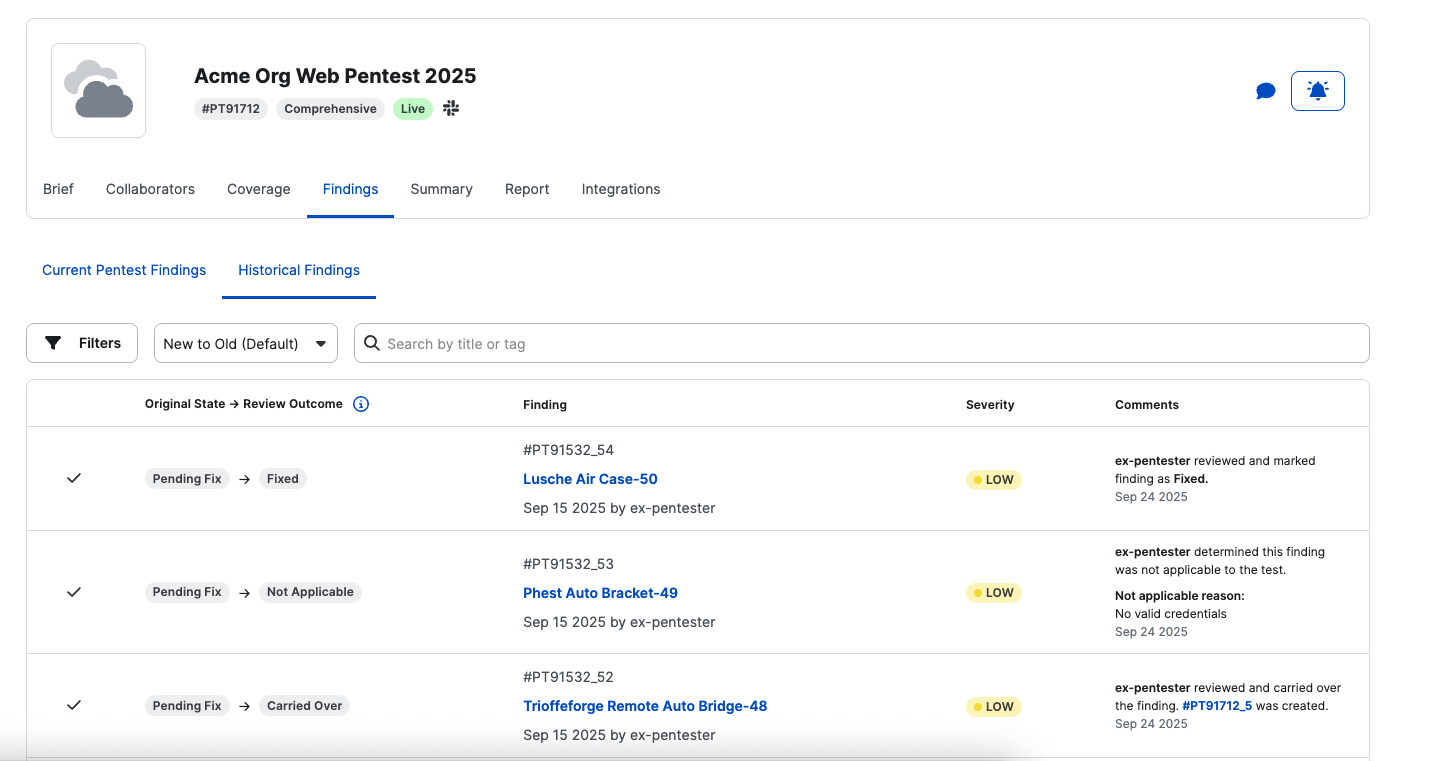Click the Live status badge
Screen dimensions: 1431x761
tap(412, 109)
